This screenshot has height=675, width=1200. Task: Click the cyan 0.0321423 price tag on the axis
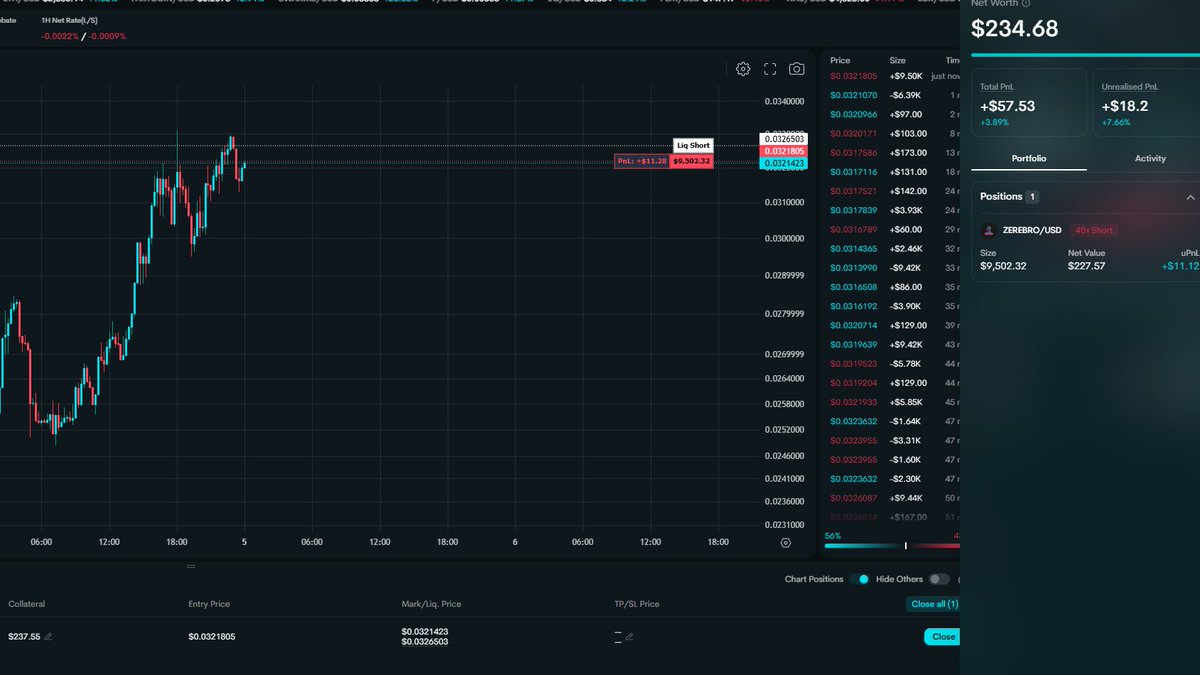click(x=785, y=163)
